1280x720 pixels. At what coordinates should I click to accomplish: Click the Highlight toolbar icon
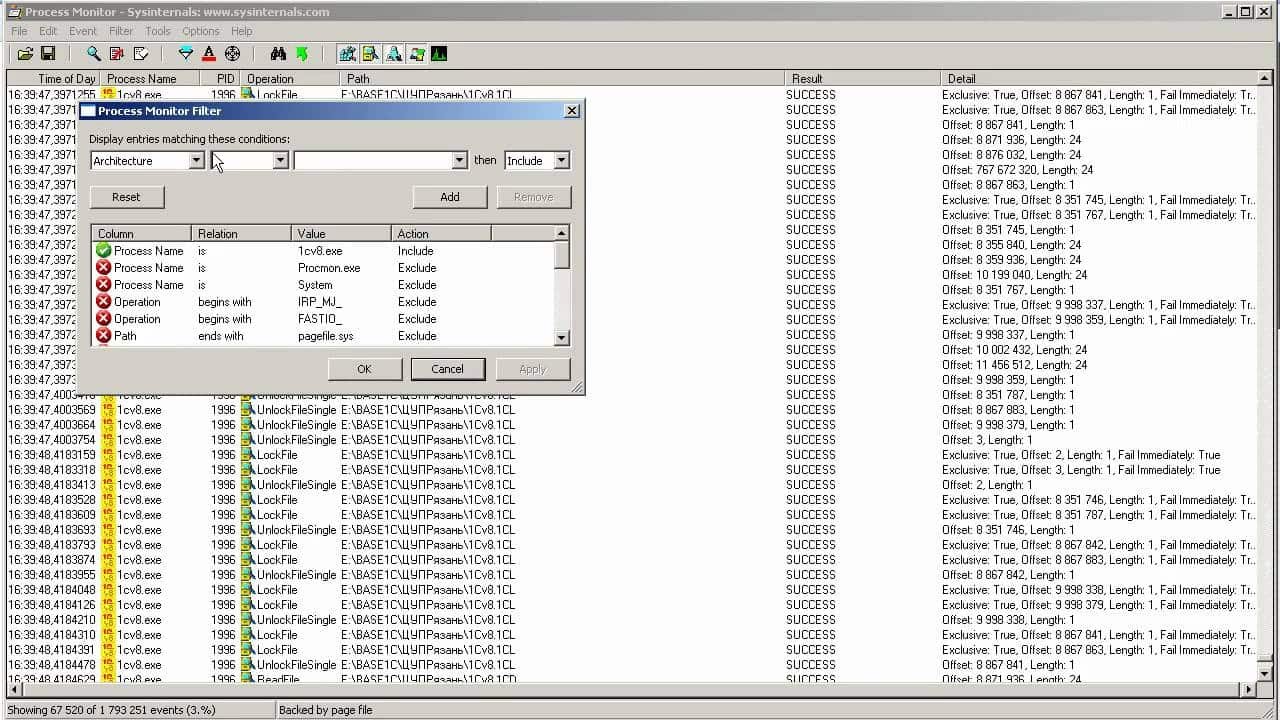coord(209,54)
